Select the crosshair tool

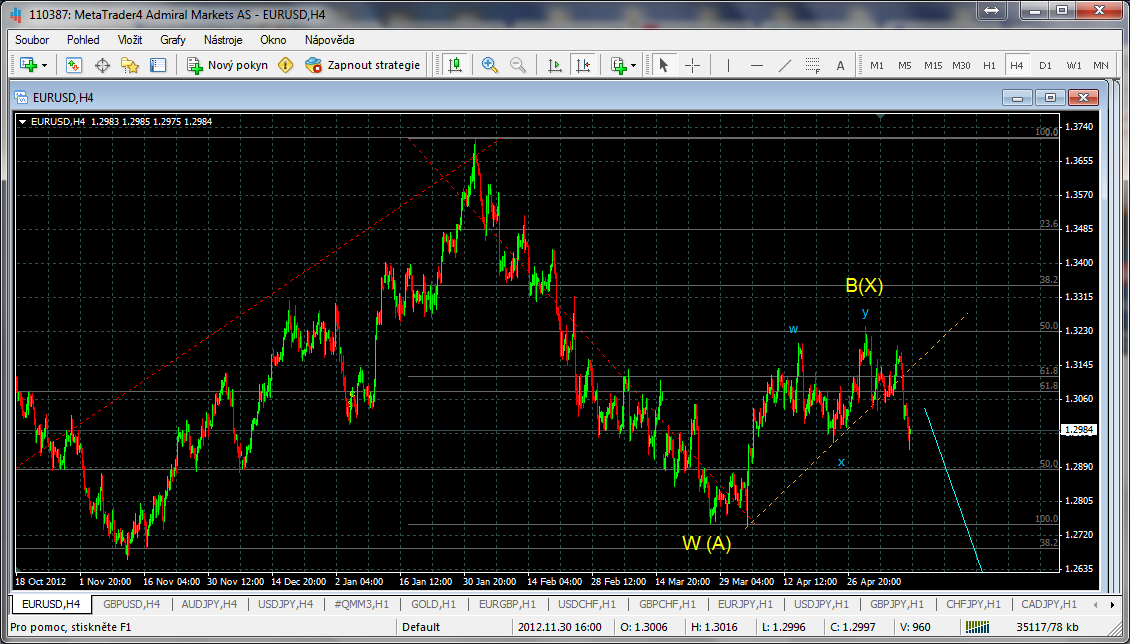(x=693, y=65)
